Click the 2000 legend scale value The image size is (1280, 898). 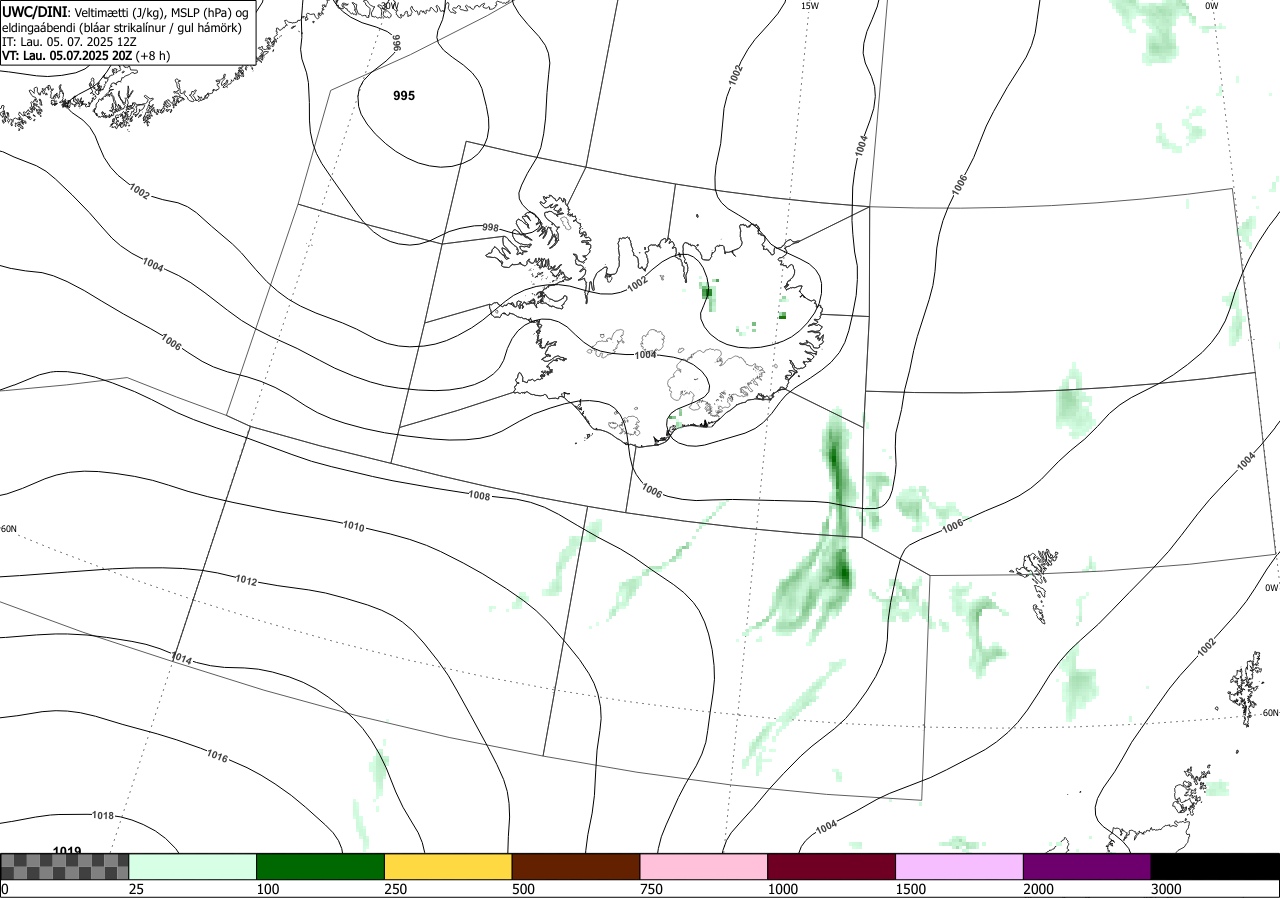click(x=1039, y=889)
